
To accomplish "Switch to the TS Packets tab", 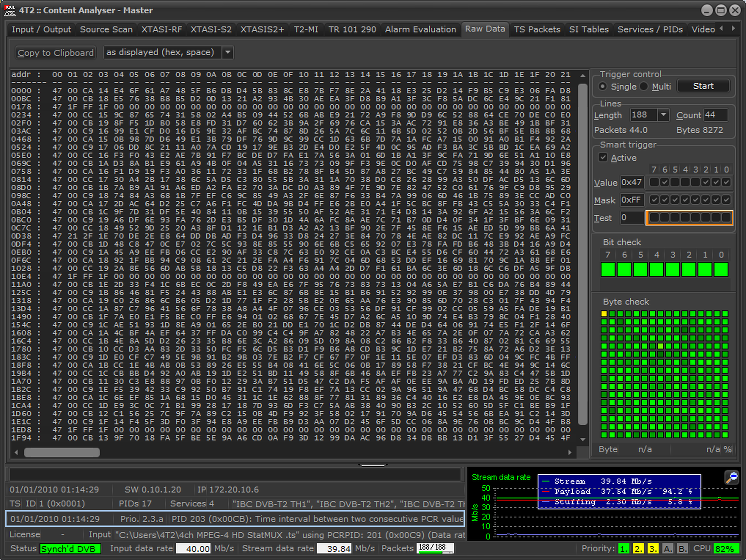I will click(x=537, y=29).
